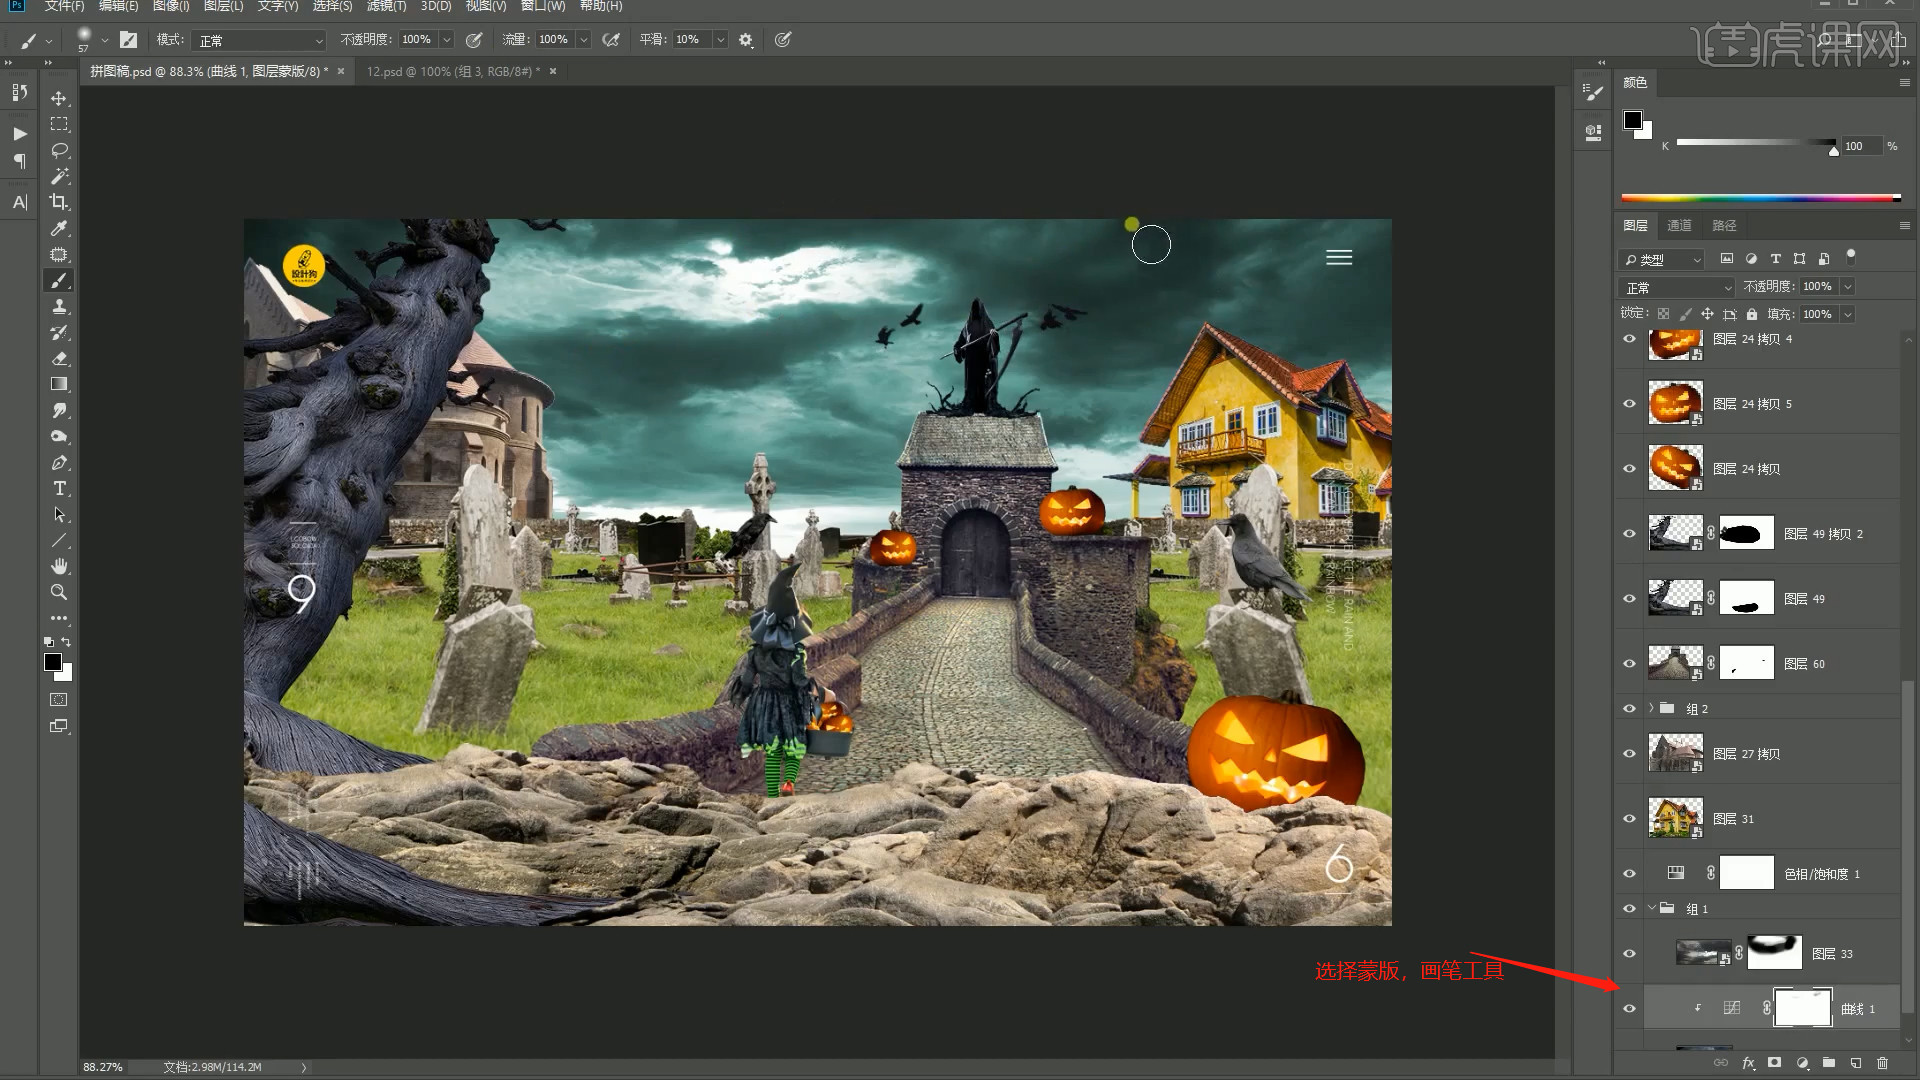The width and height of the screenshot is (1920, 1080).
Task: Add a layer style with fx button
Action: click(x=1748, y=1063)
